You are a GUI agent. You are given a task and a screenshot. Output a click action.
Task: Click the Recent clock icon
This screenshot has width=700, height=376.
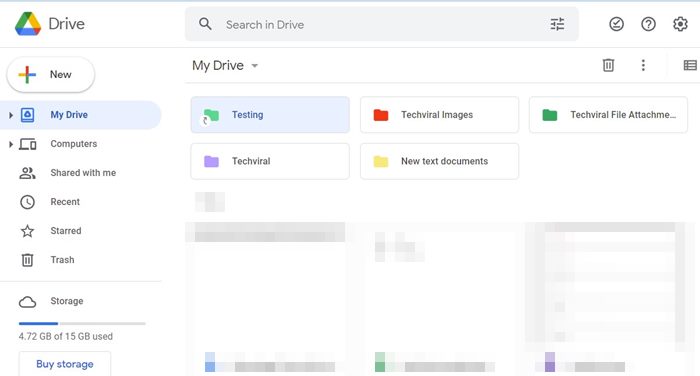(27, 202)
